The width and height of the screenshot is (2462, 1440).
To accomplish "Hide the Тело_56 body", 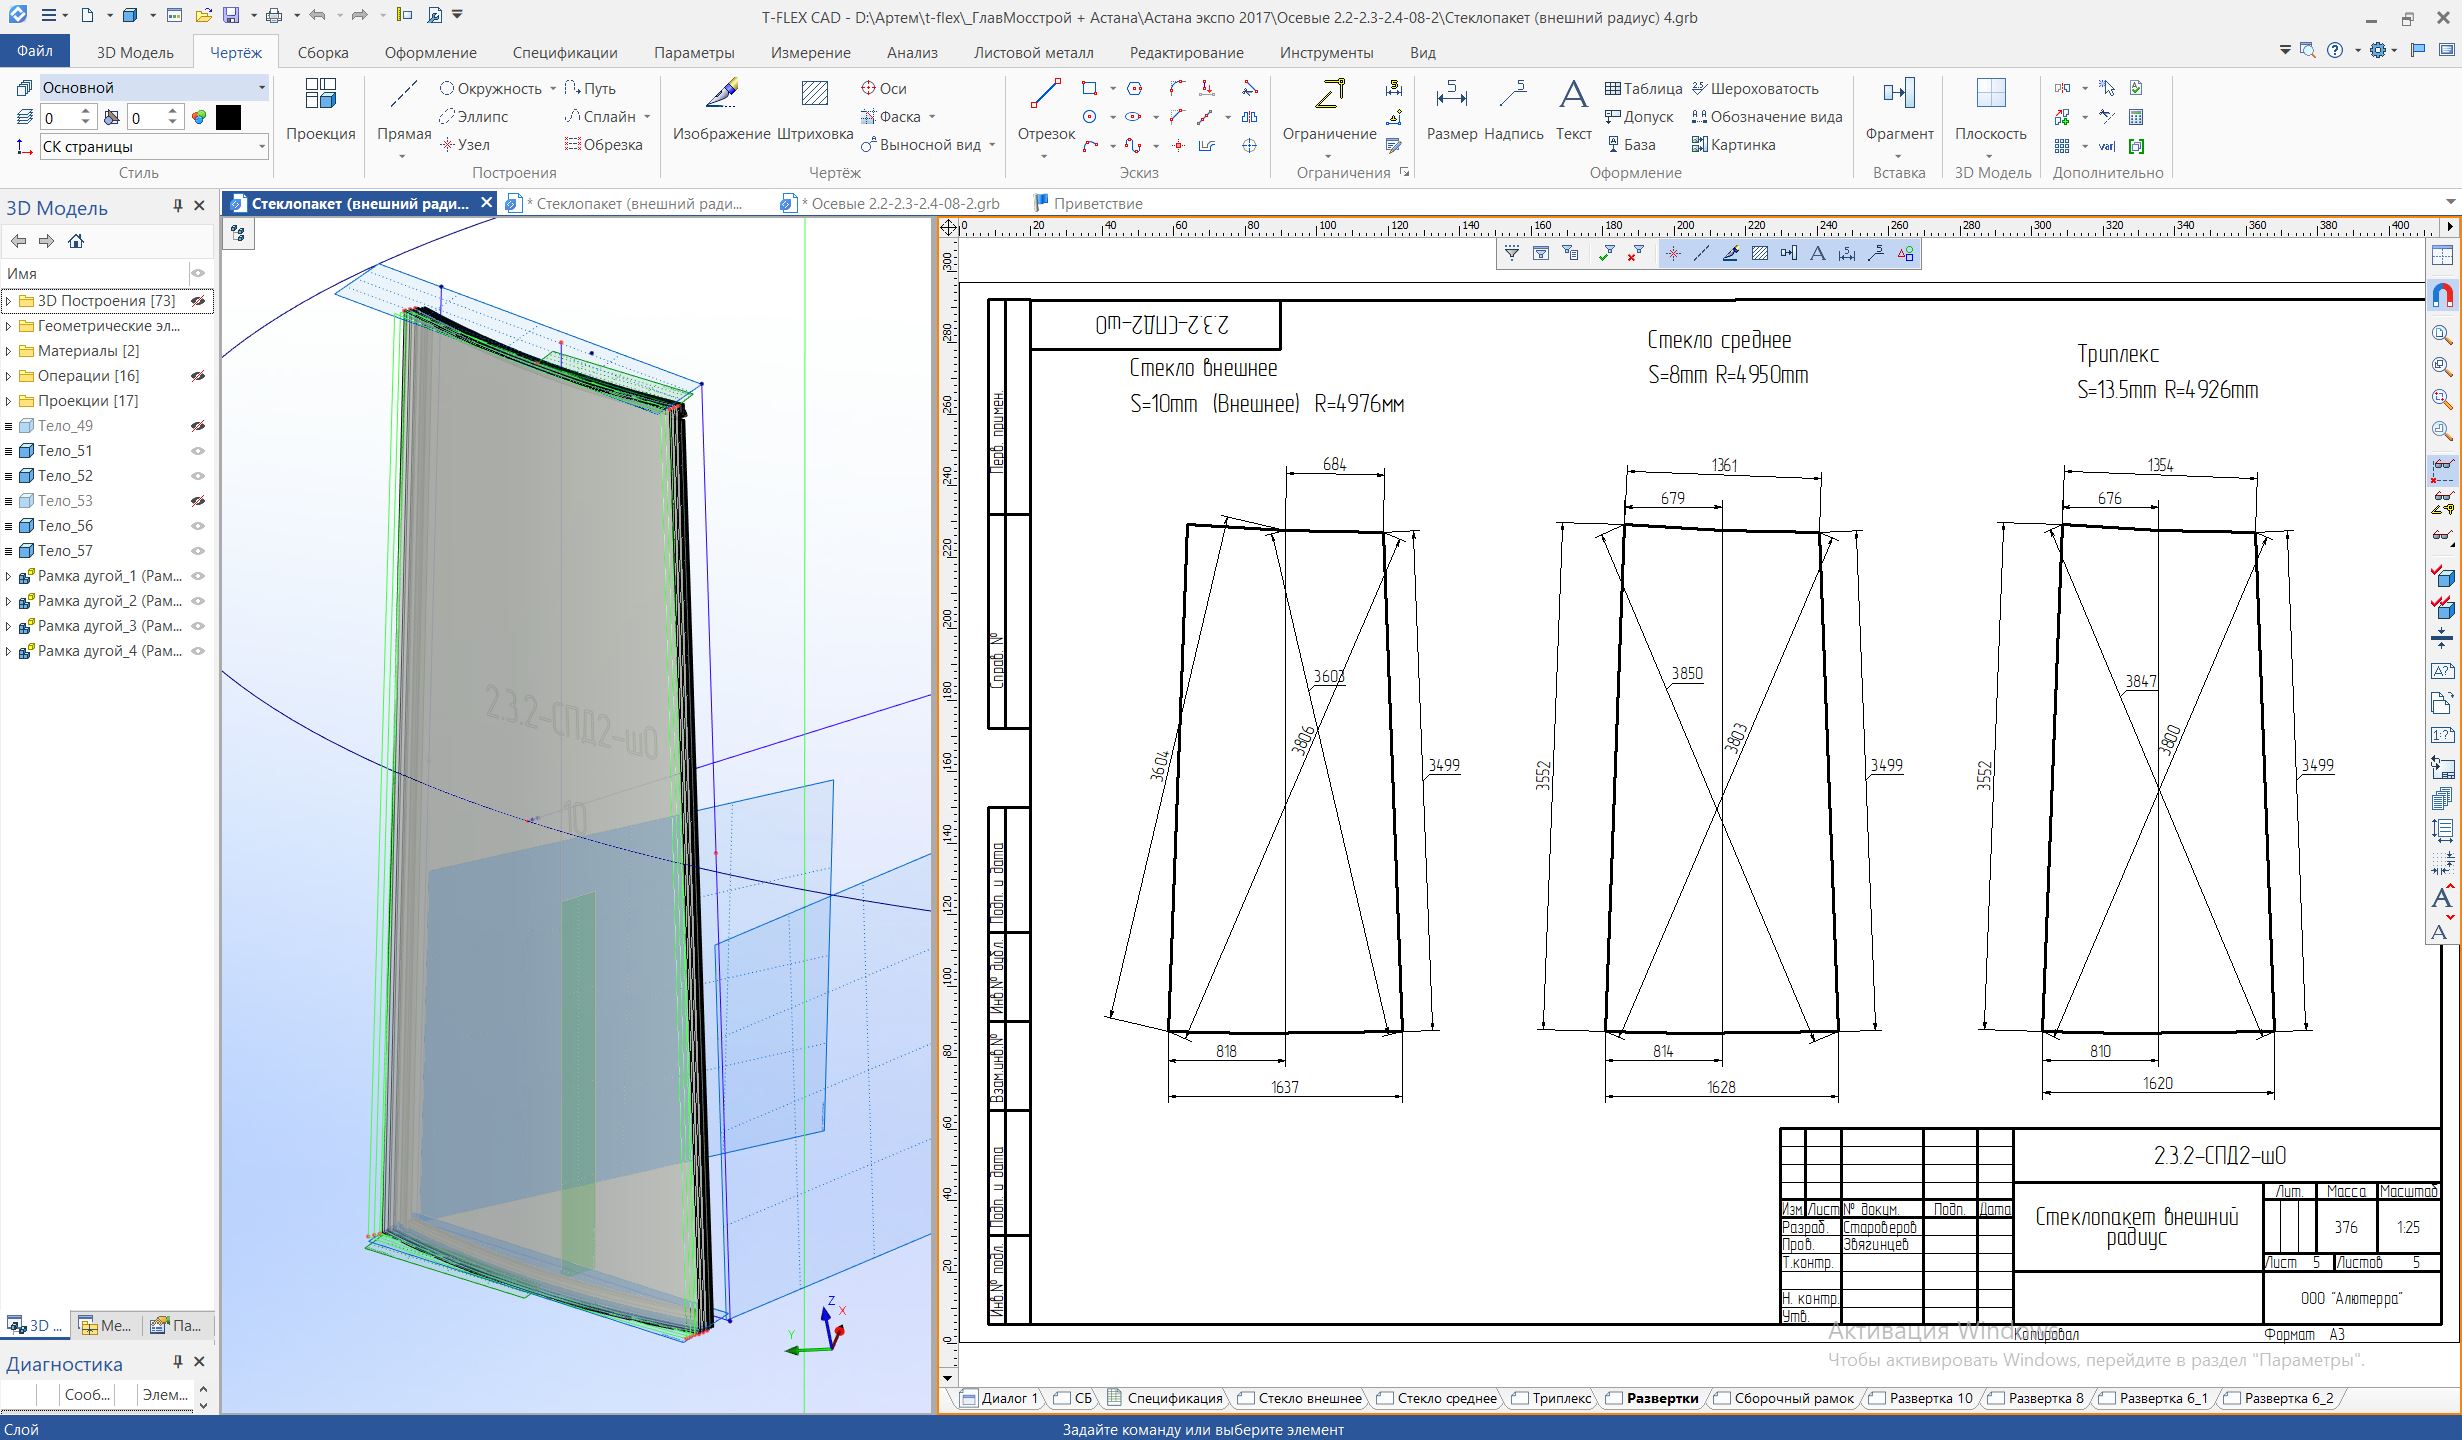I will click(x=198, y=526).
